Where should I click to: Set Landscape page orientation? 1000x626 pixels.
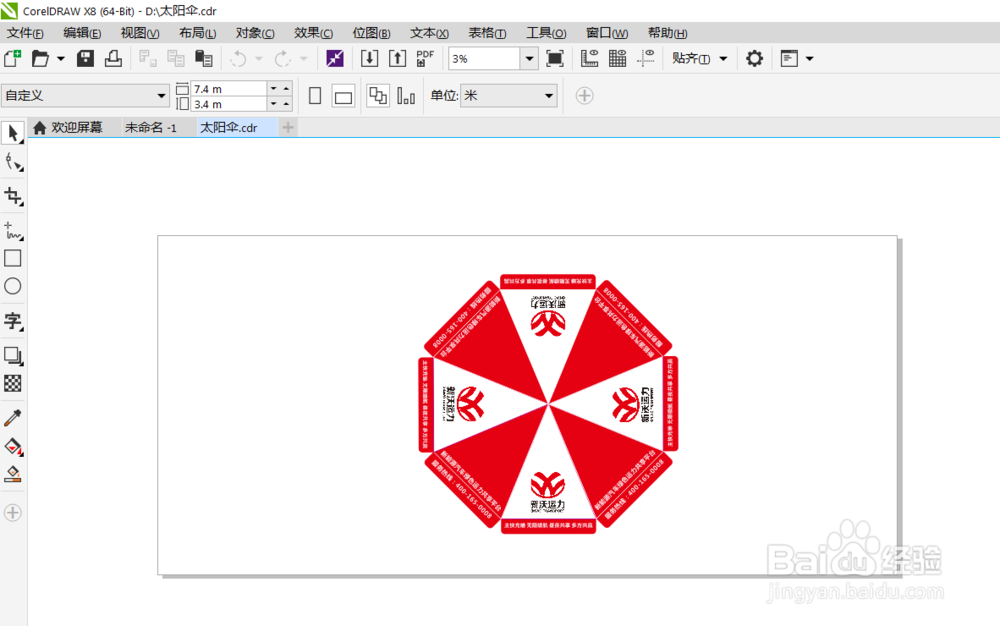click(x=343, y=96)
